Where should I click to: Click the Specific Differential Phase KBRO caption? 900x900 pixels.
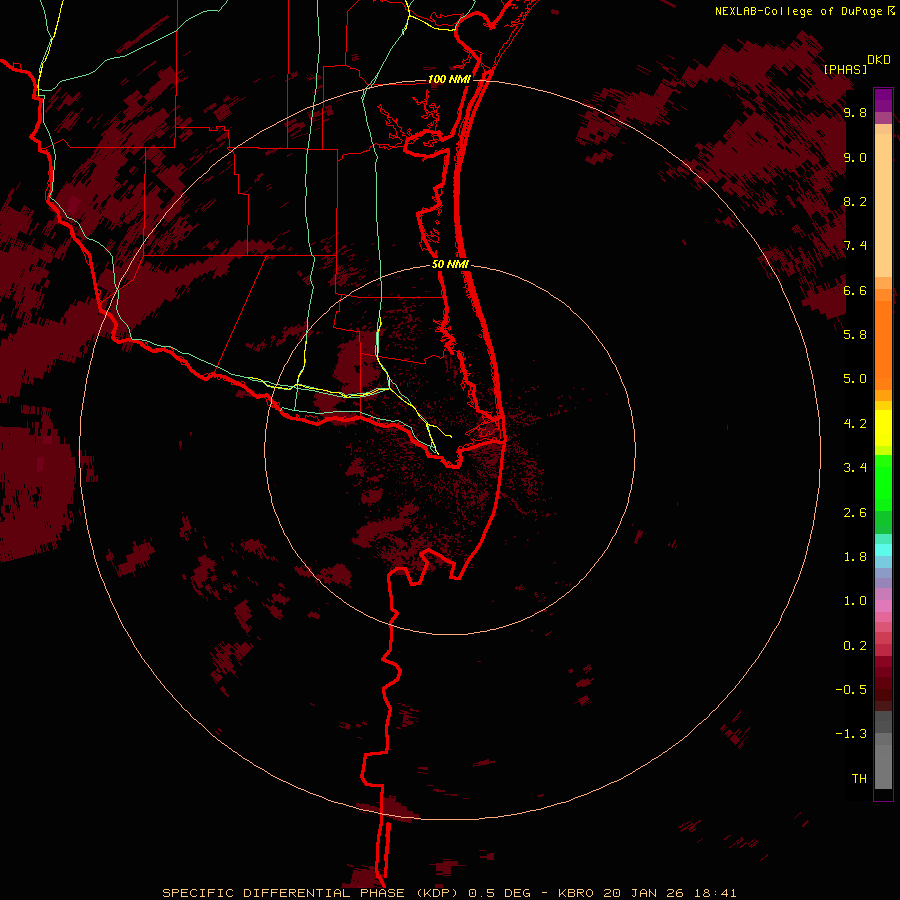pyautogui.click(x=449, y=893)
